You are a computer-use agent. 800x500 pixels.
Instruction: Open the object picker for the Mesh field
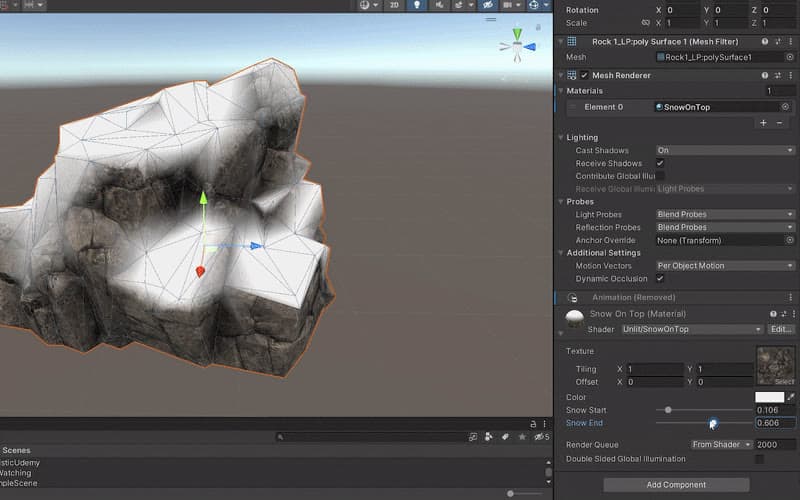click(x=790, y=57)
